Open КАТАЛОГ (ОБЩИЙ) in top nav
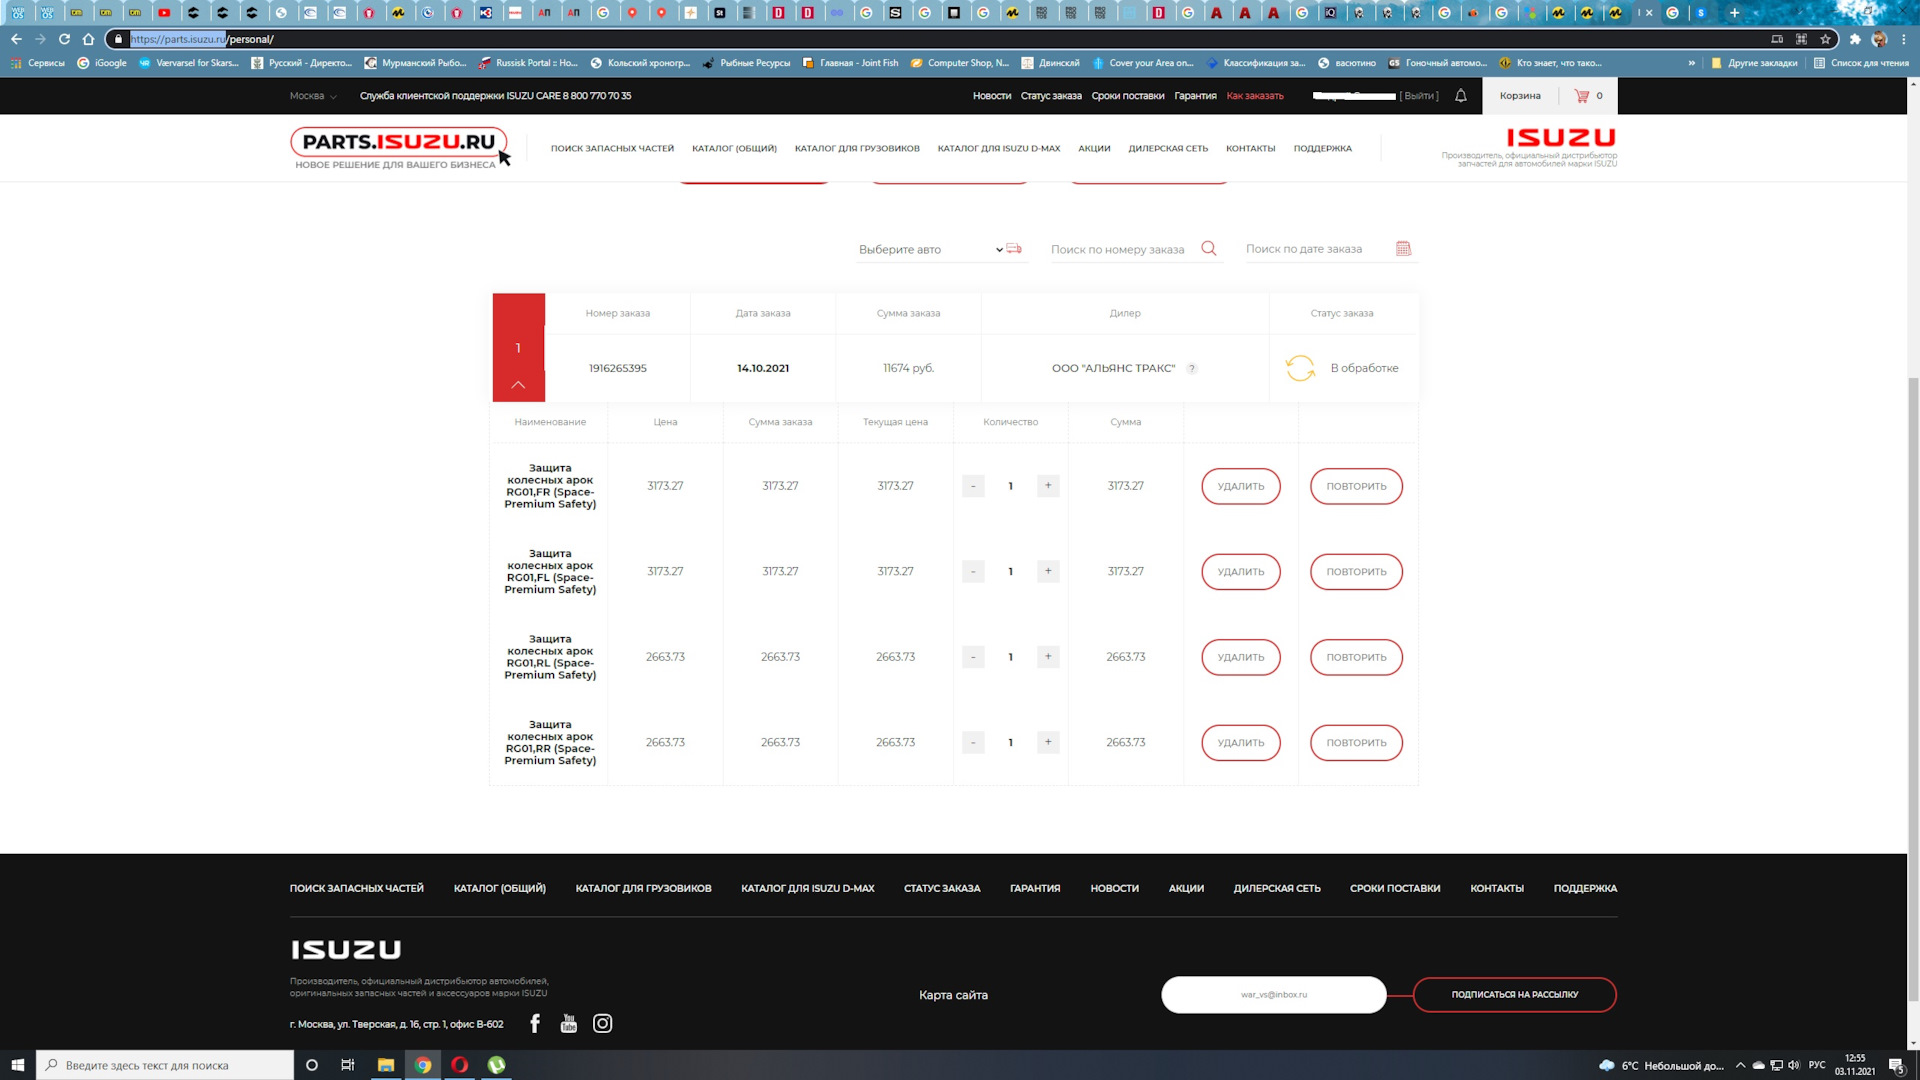The height and width of the screenshot is (1080, 1920). click(734, 148)
